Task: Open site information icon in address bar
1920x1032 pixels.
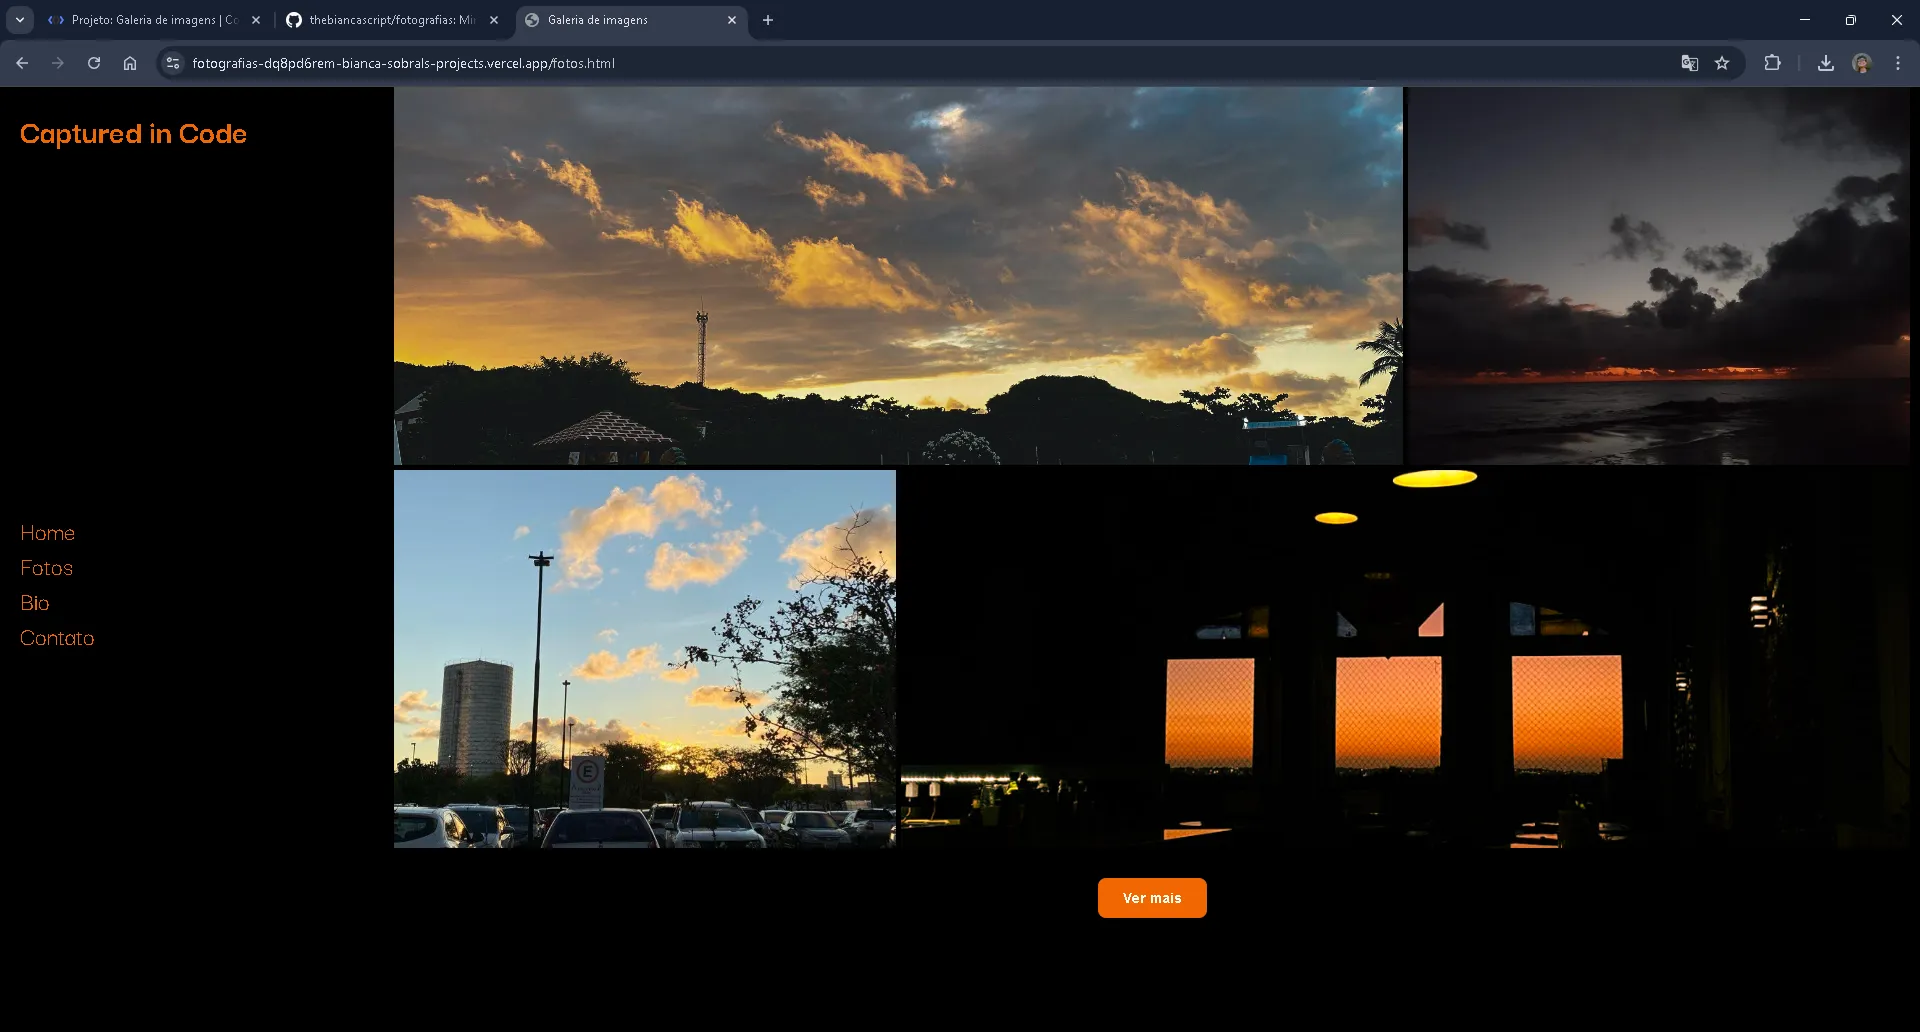Action: [x=173, y=63]
